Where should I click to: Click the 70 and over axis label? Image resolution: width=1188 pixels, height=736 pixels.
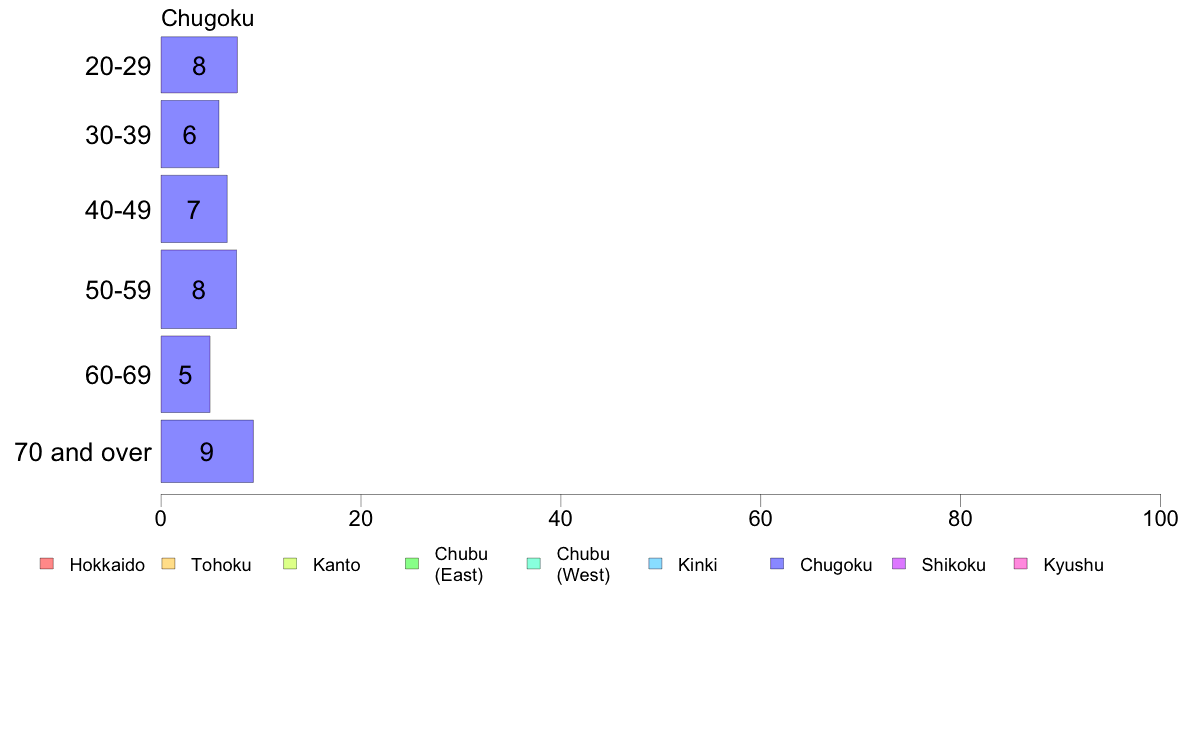click(83, 453)
